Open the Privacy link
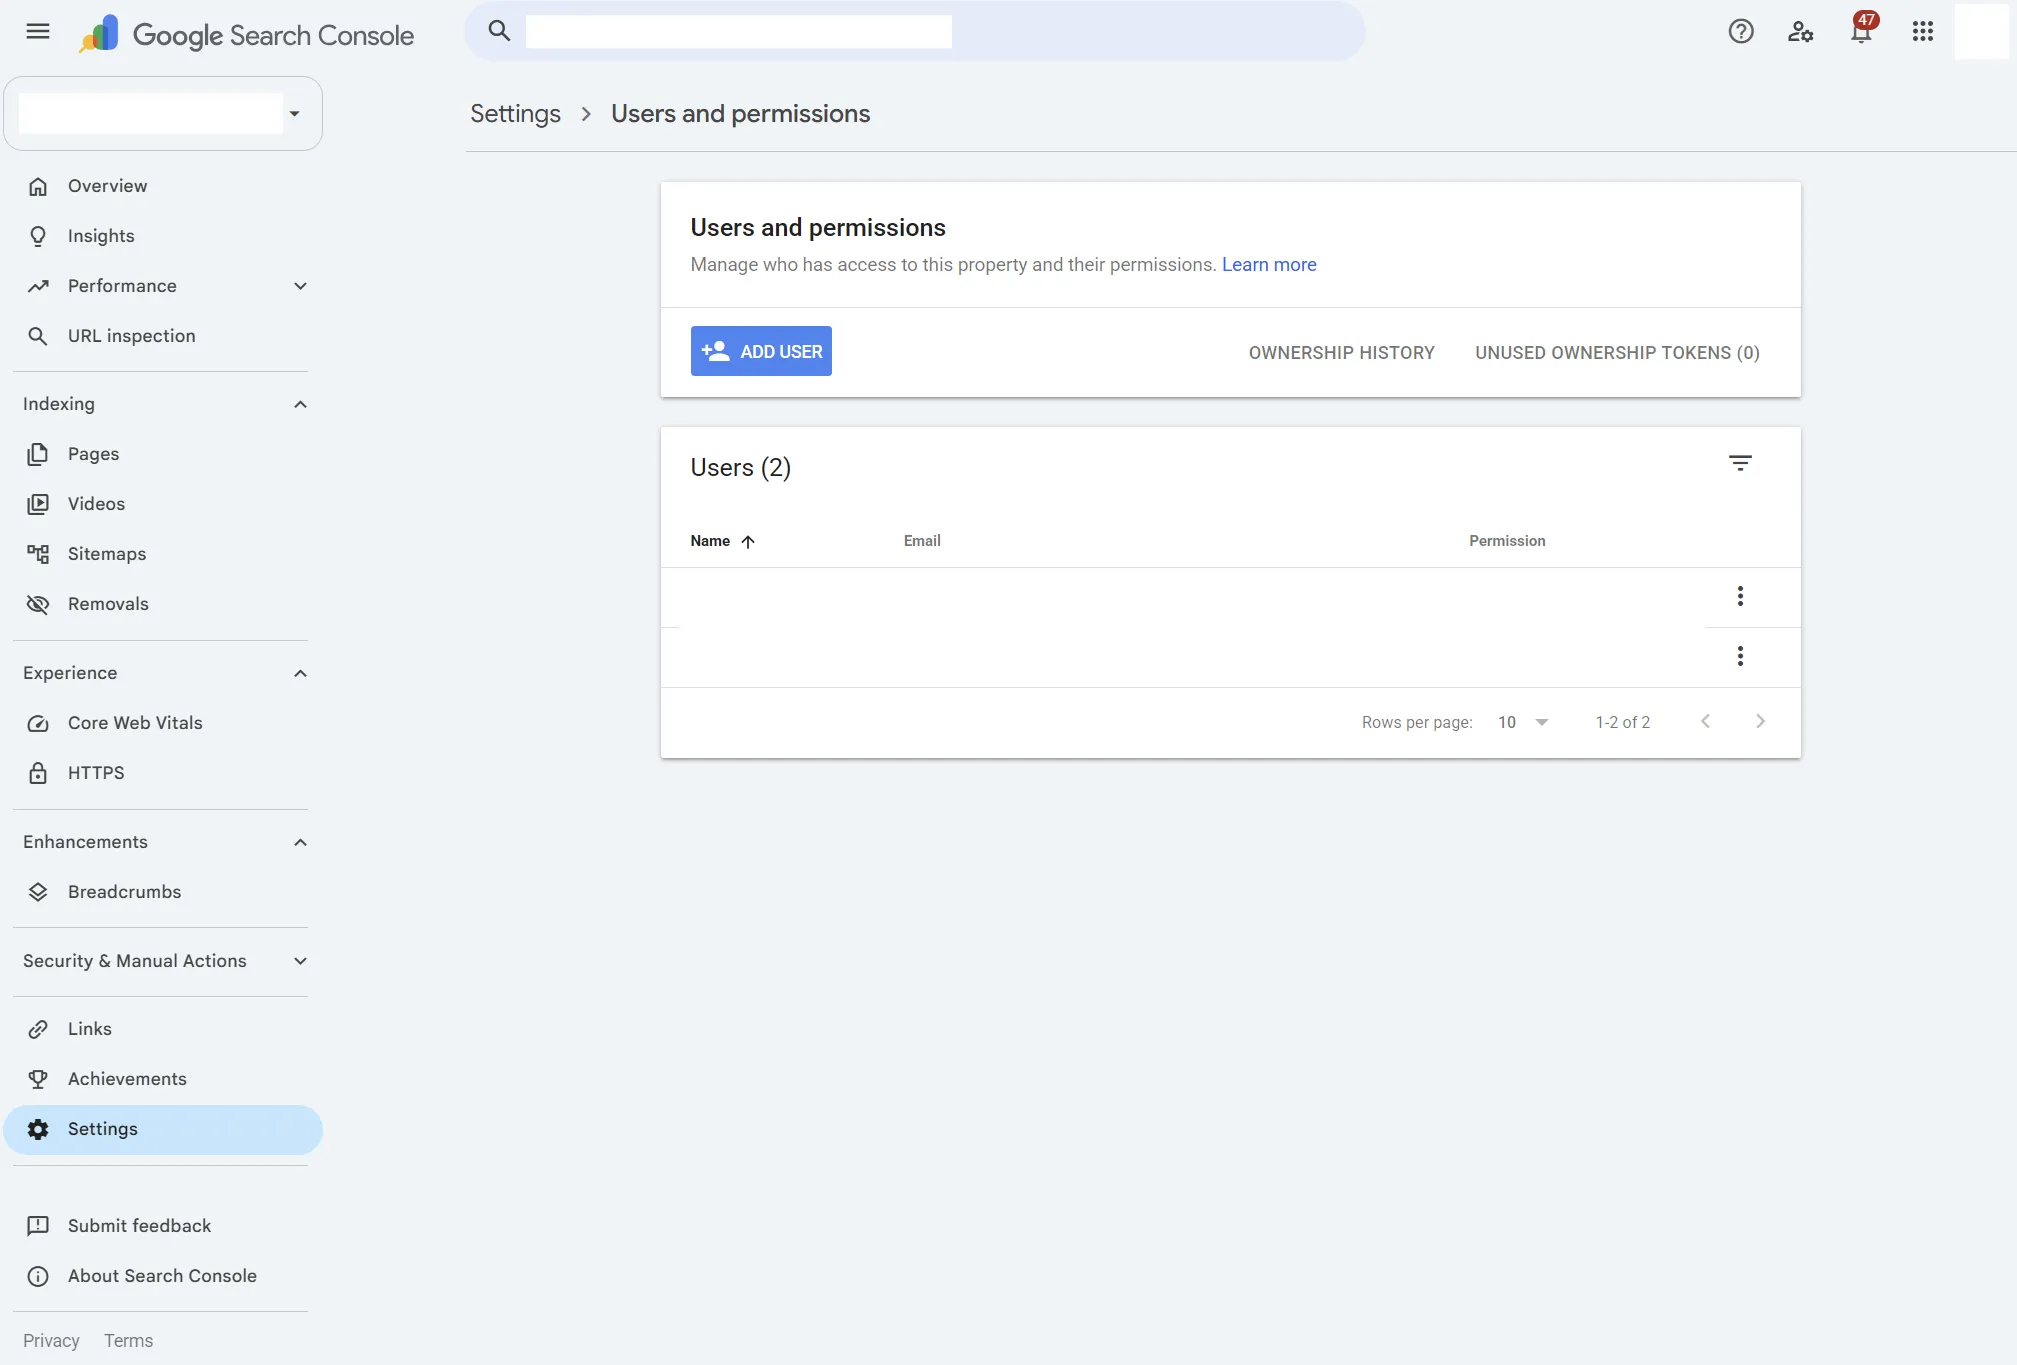This screenshot has width=2017, height=1365. (x=51, y=1341)
